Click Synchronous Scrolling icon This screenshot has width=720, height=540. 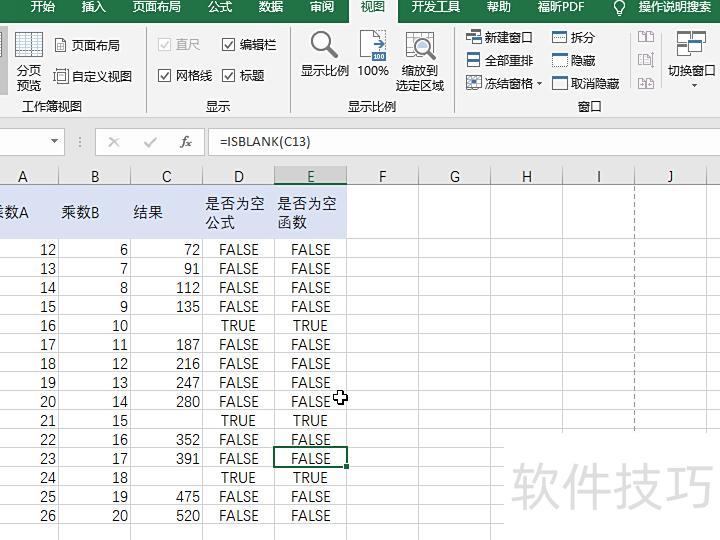click(x=646, y=60)
